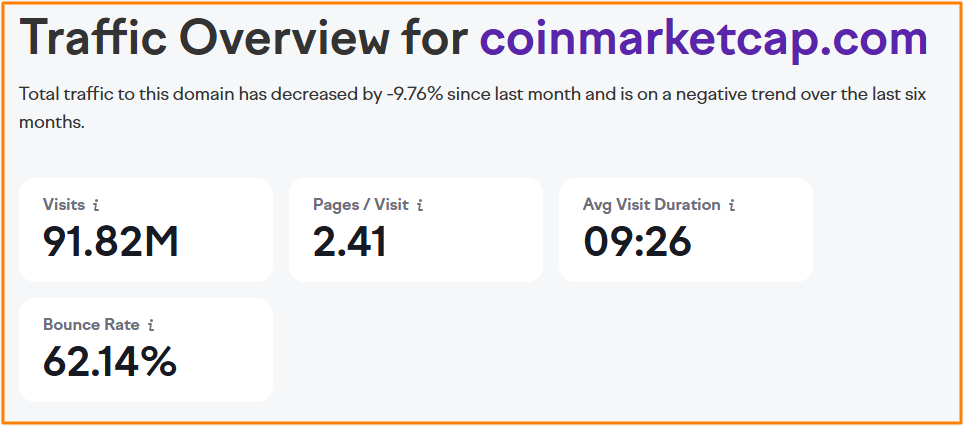This screenshot has height=426, width=963.
Task: Select the Pages / Visit label text
Action: pyautogui.click(x=361, y=204)
